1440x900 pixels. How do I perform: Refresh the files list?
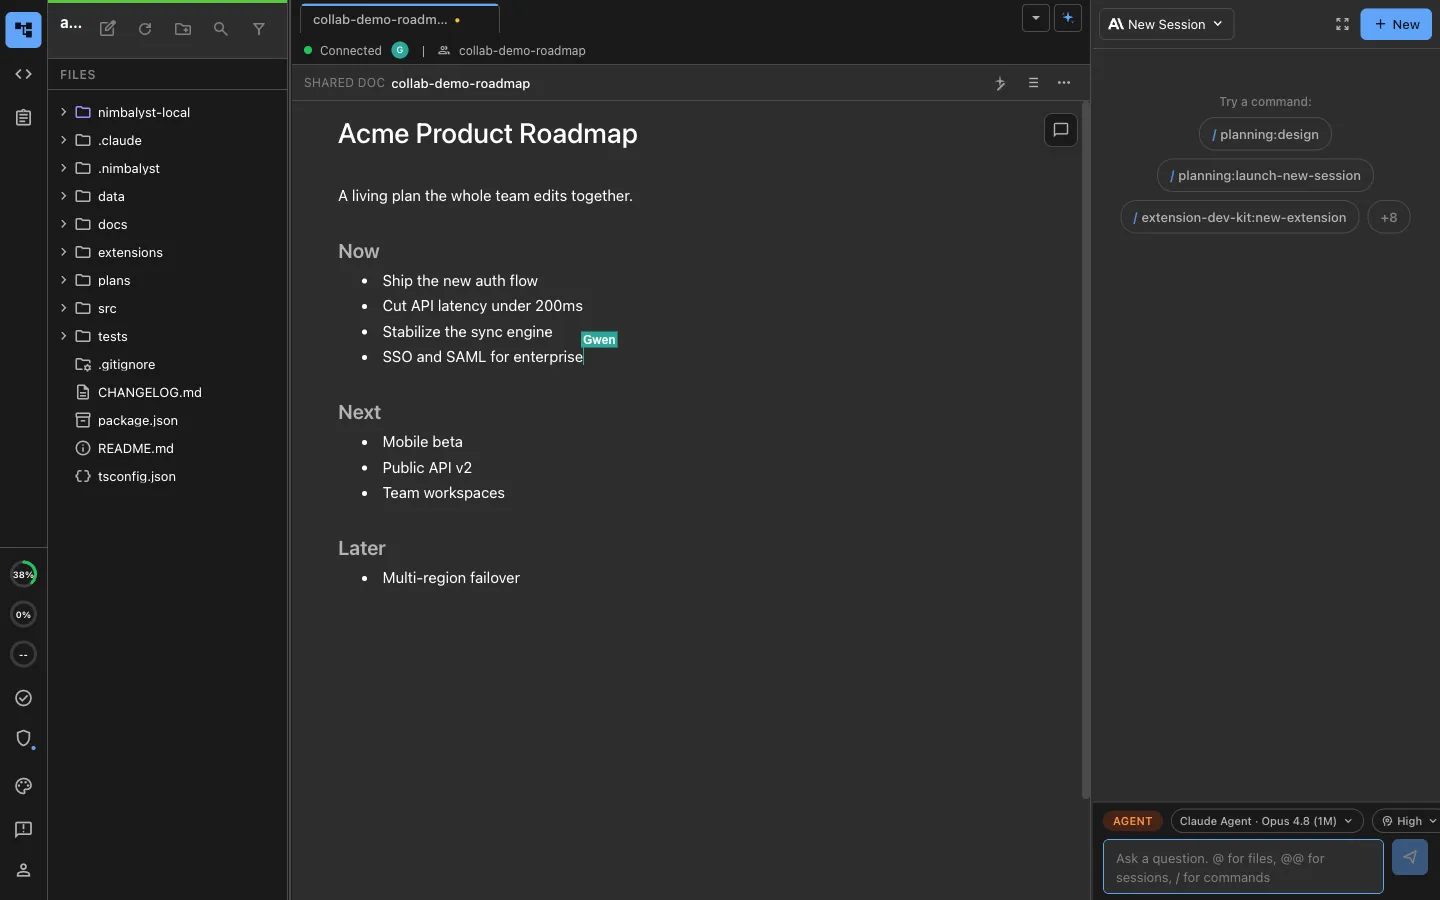click(145, 29)
